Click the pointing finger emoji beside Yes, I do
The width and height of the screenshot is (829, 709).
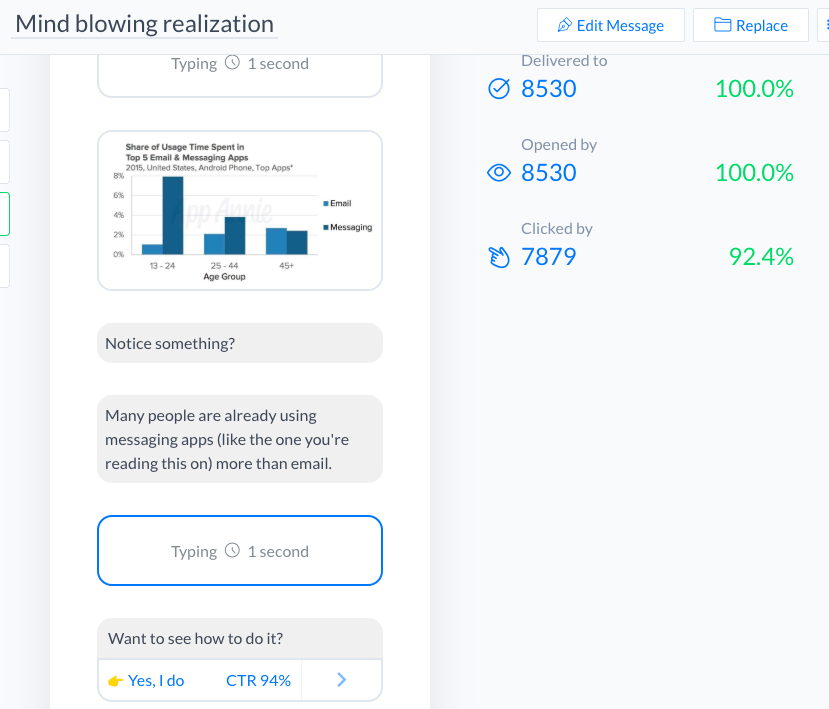[116, 681]
